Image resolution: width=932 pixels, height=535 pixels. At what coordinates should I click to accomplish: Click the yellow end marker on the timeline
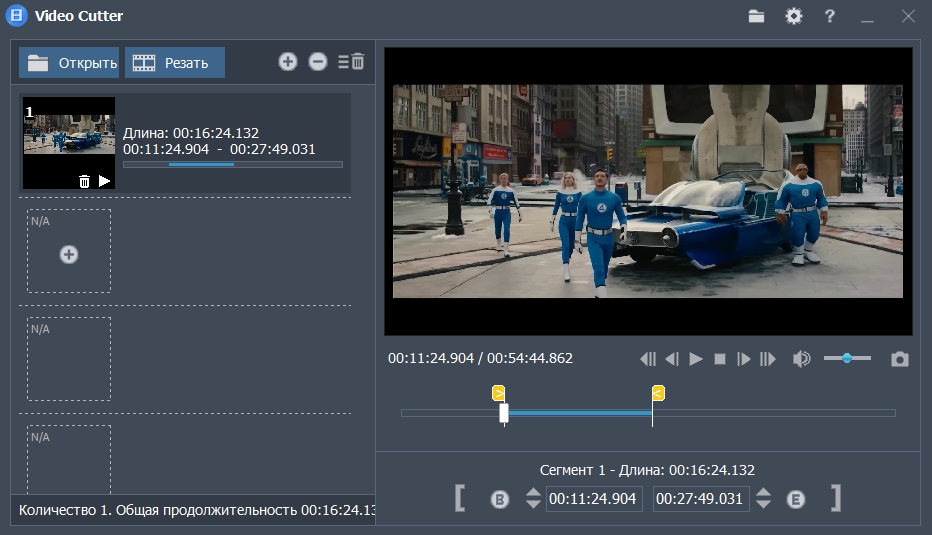tap(658, 393)
